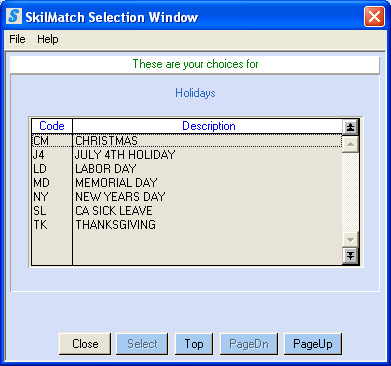The width and height of the screenshot is (391, 366).
Task: Click the MD code cell
Action: 52,183
